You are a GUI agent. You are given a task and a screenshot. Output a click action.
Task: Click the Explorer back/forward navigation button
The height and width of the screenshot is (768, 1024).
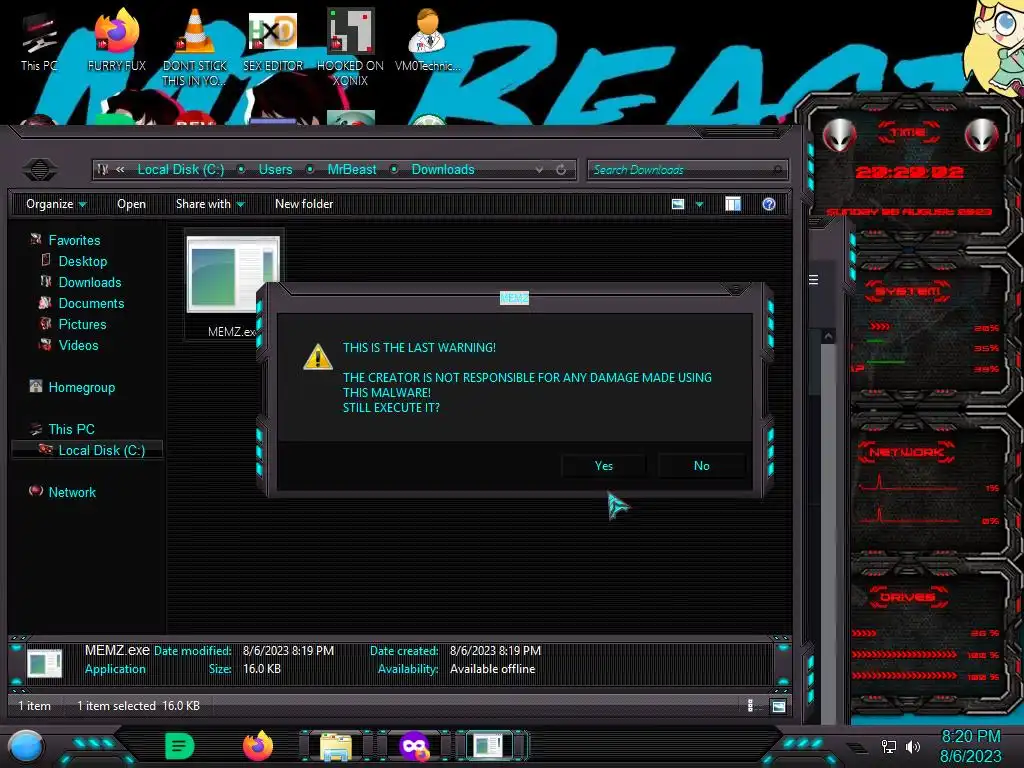click(x=40, y=170)
